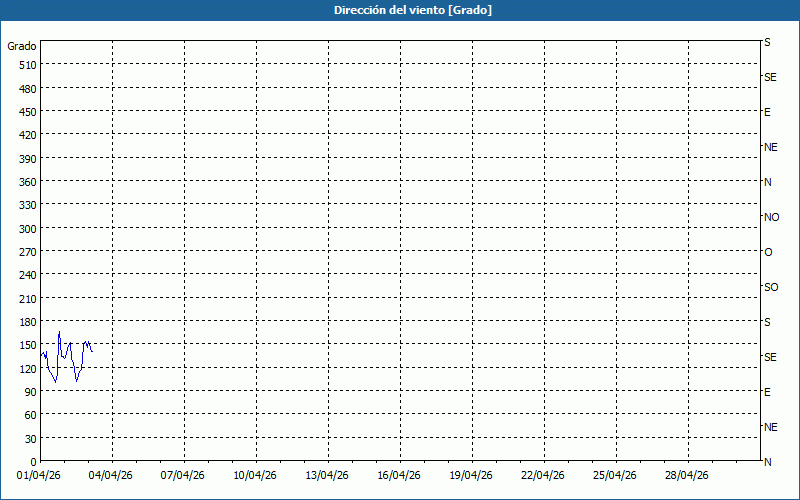Click the 07/04/26 date label
Screen dimensions: 800x500
(x=184, y=476)
